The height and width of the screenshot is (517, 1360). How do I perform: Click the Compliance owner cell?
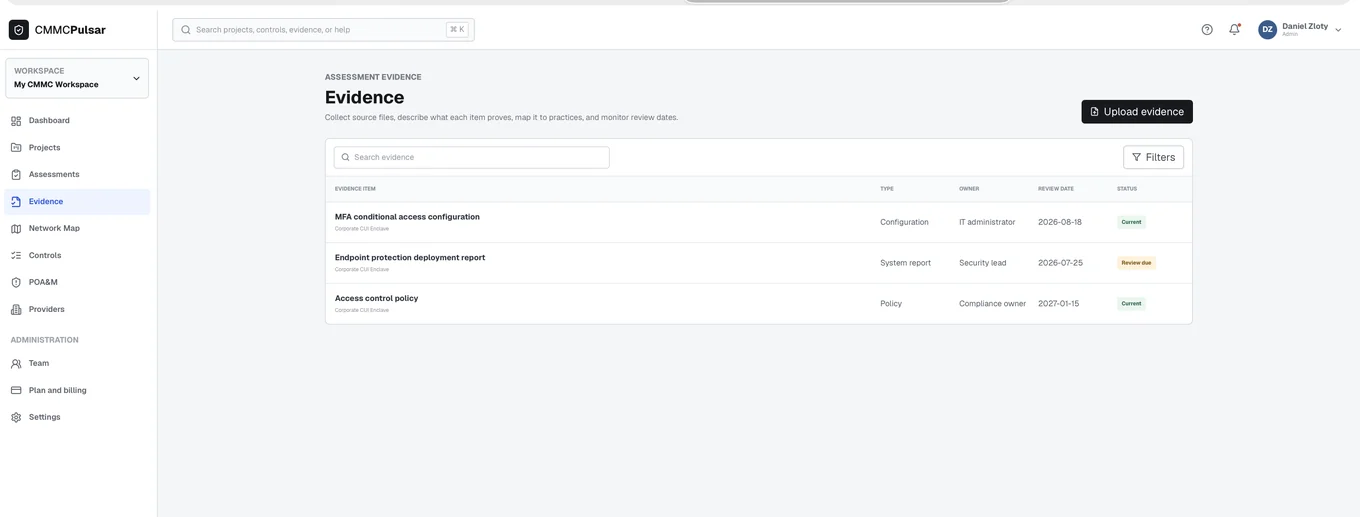(992, 304)
